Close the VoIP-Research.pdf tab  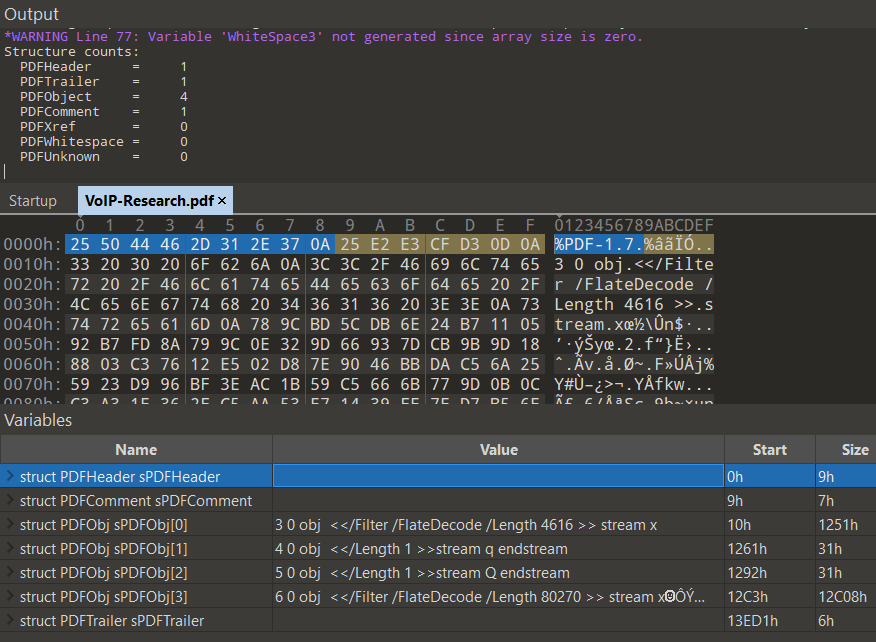[x=222, y=201]
